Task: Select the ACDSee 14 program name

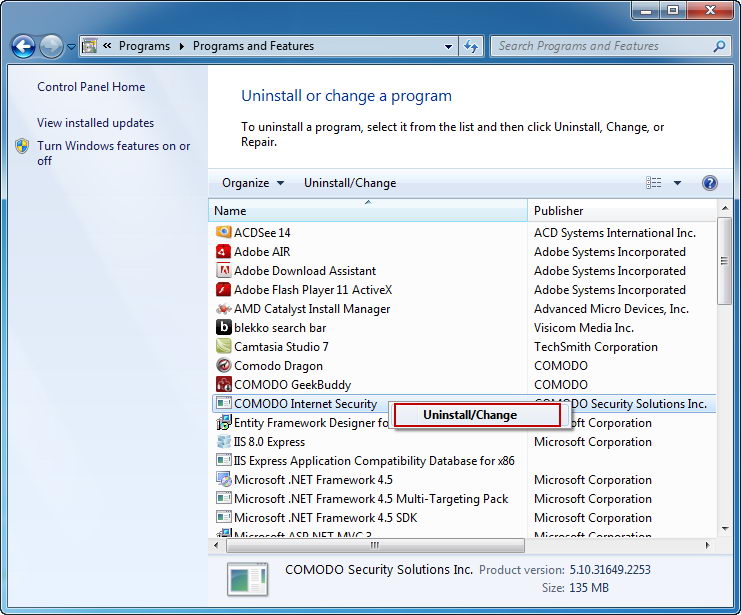Action: tap(262, 233)
